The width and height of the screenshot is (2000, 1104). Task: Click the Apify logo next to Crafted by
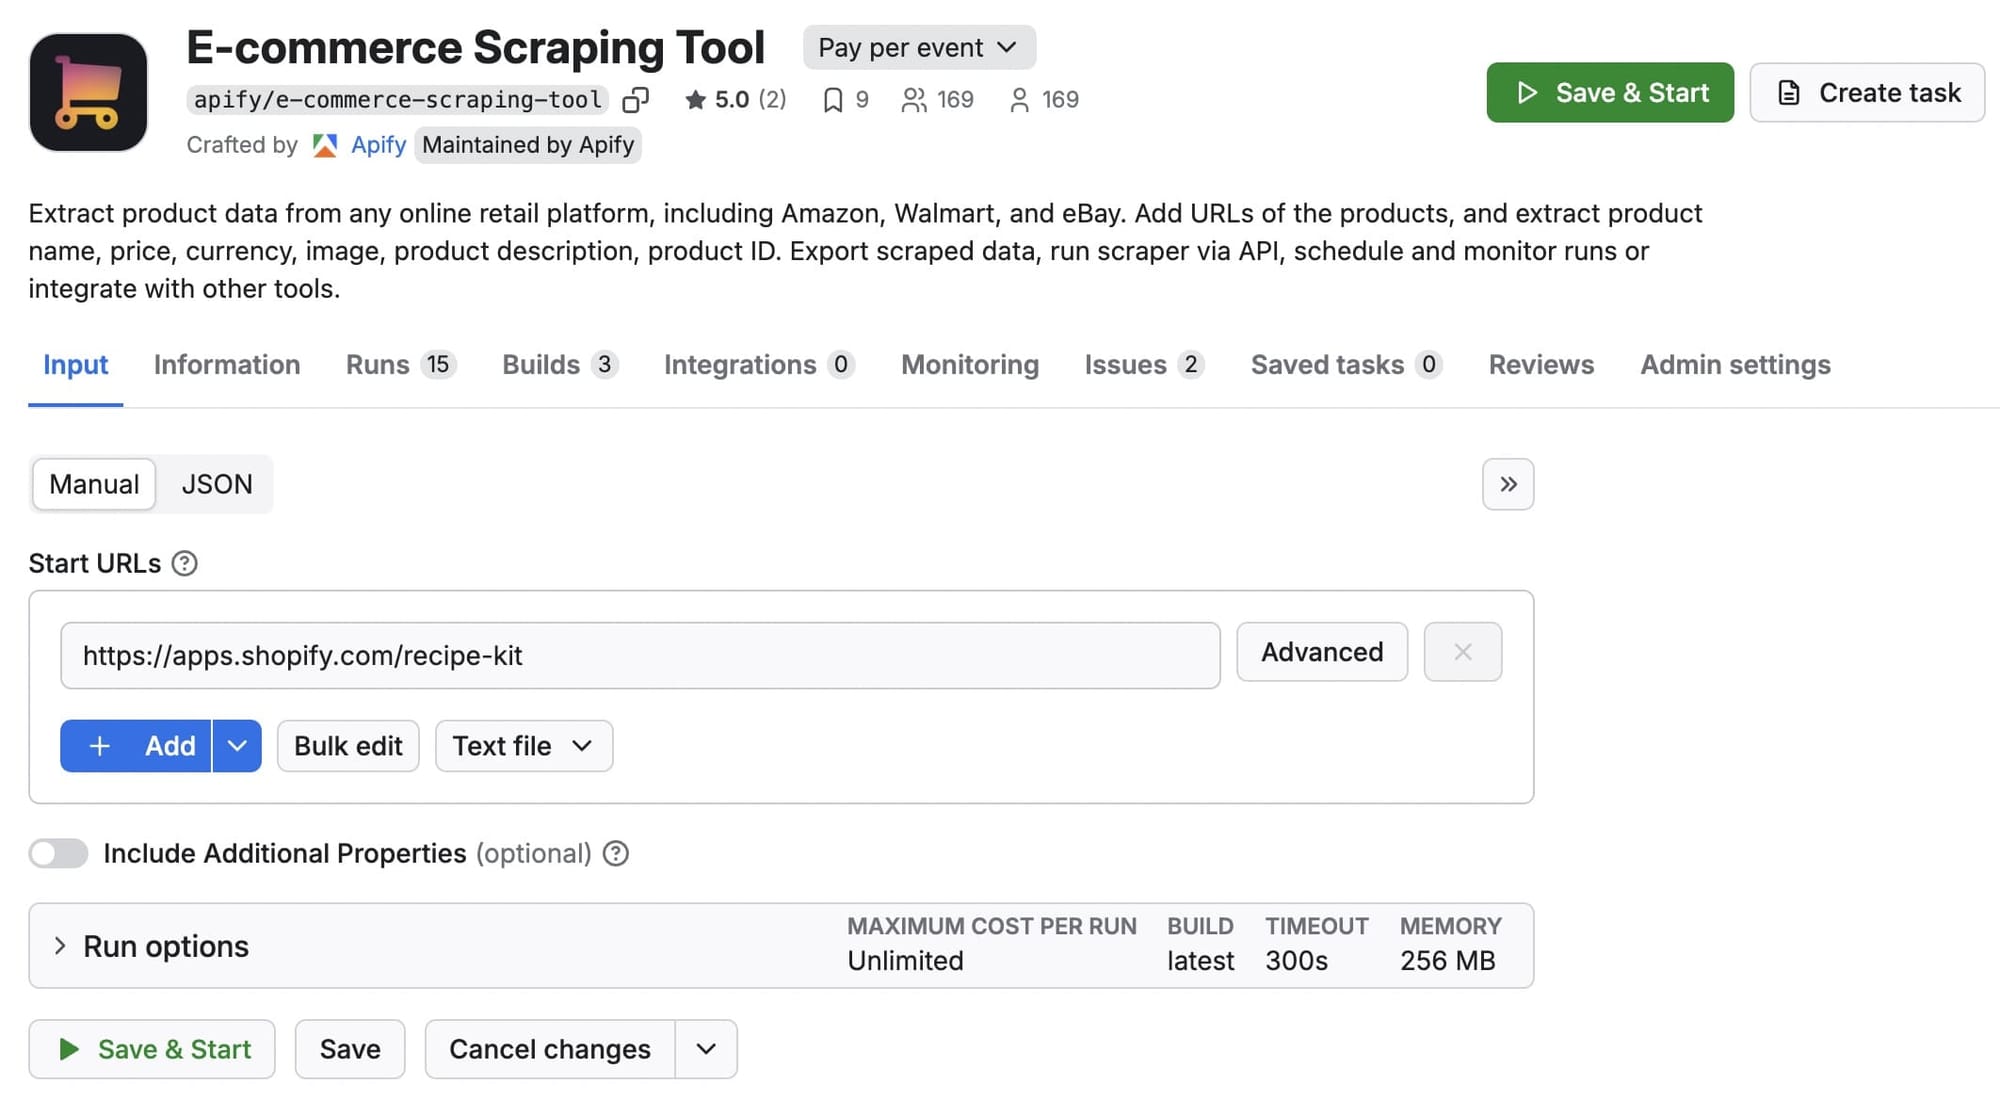(x=325, y=145)
